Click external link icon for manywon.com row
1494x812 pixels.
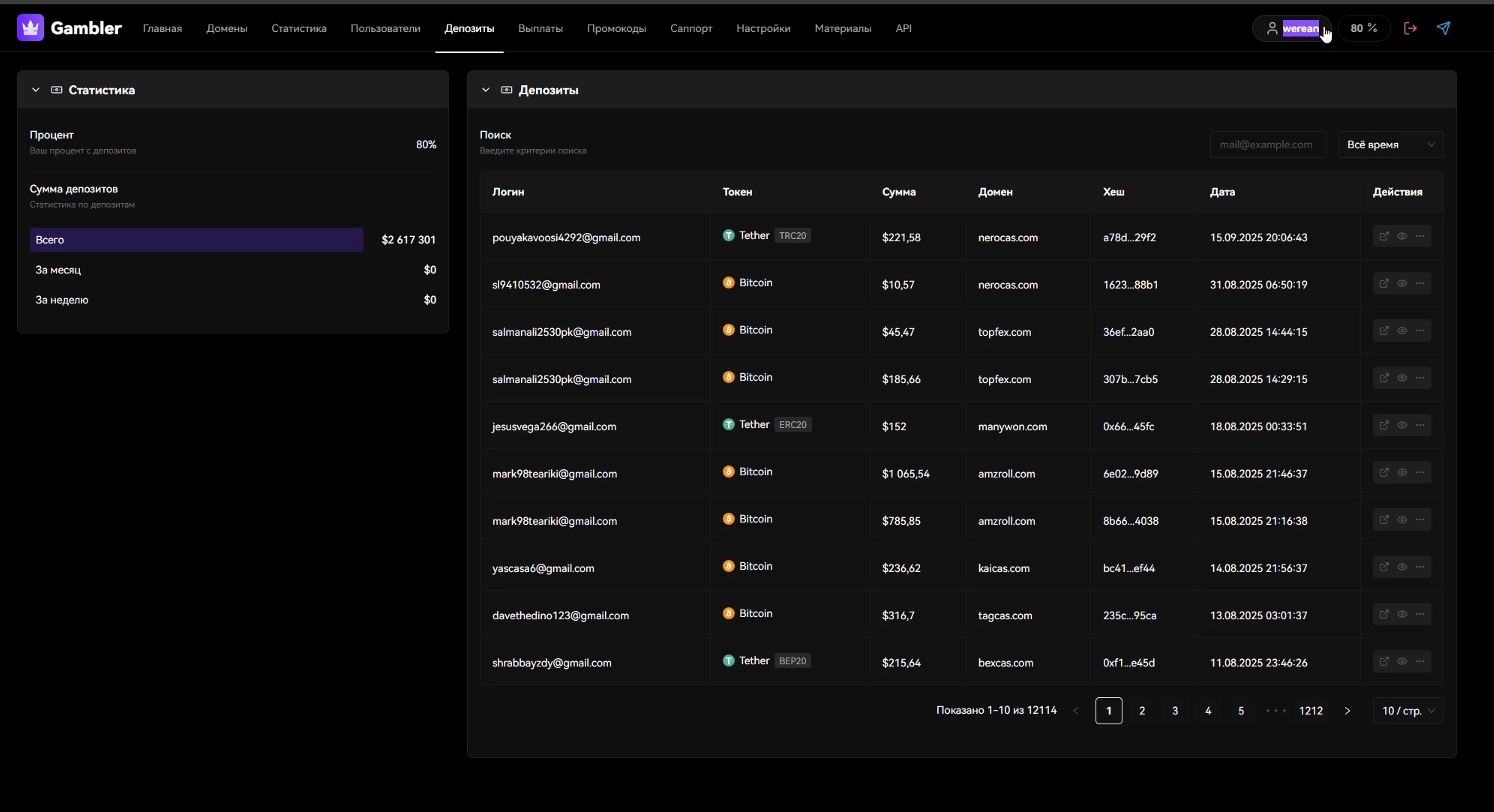(x=1384, y=426)
